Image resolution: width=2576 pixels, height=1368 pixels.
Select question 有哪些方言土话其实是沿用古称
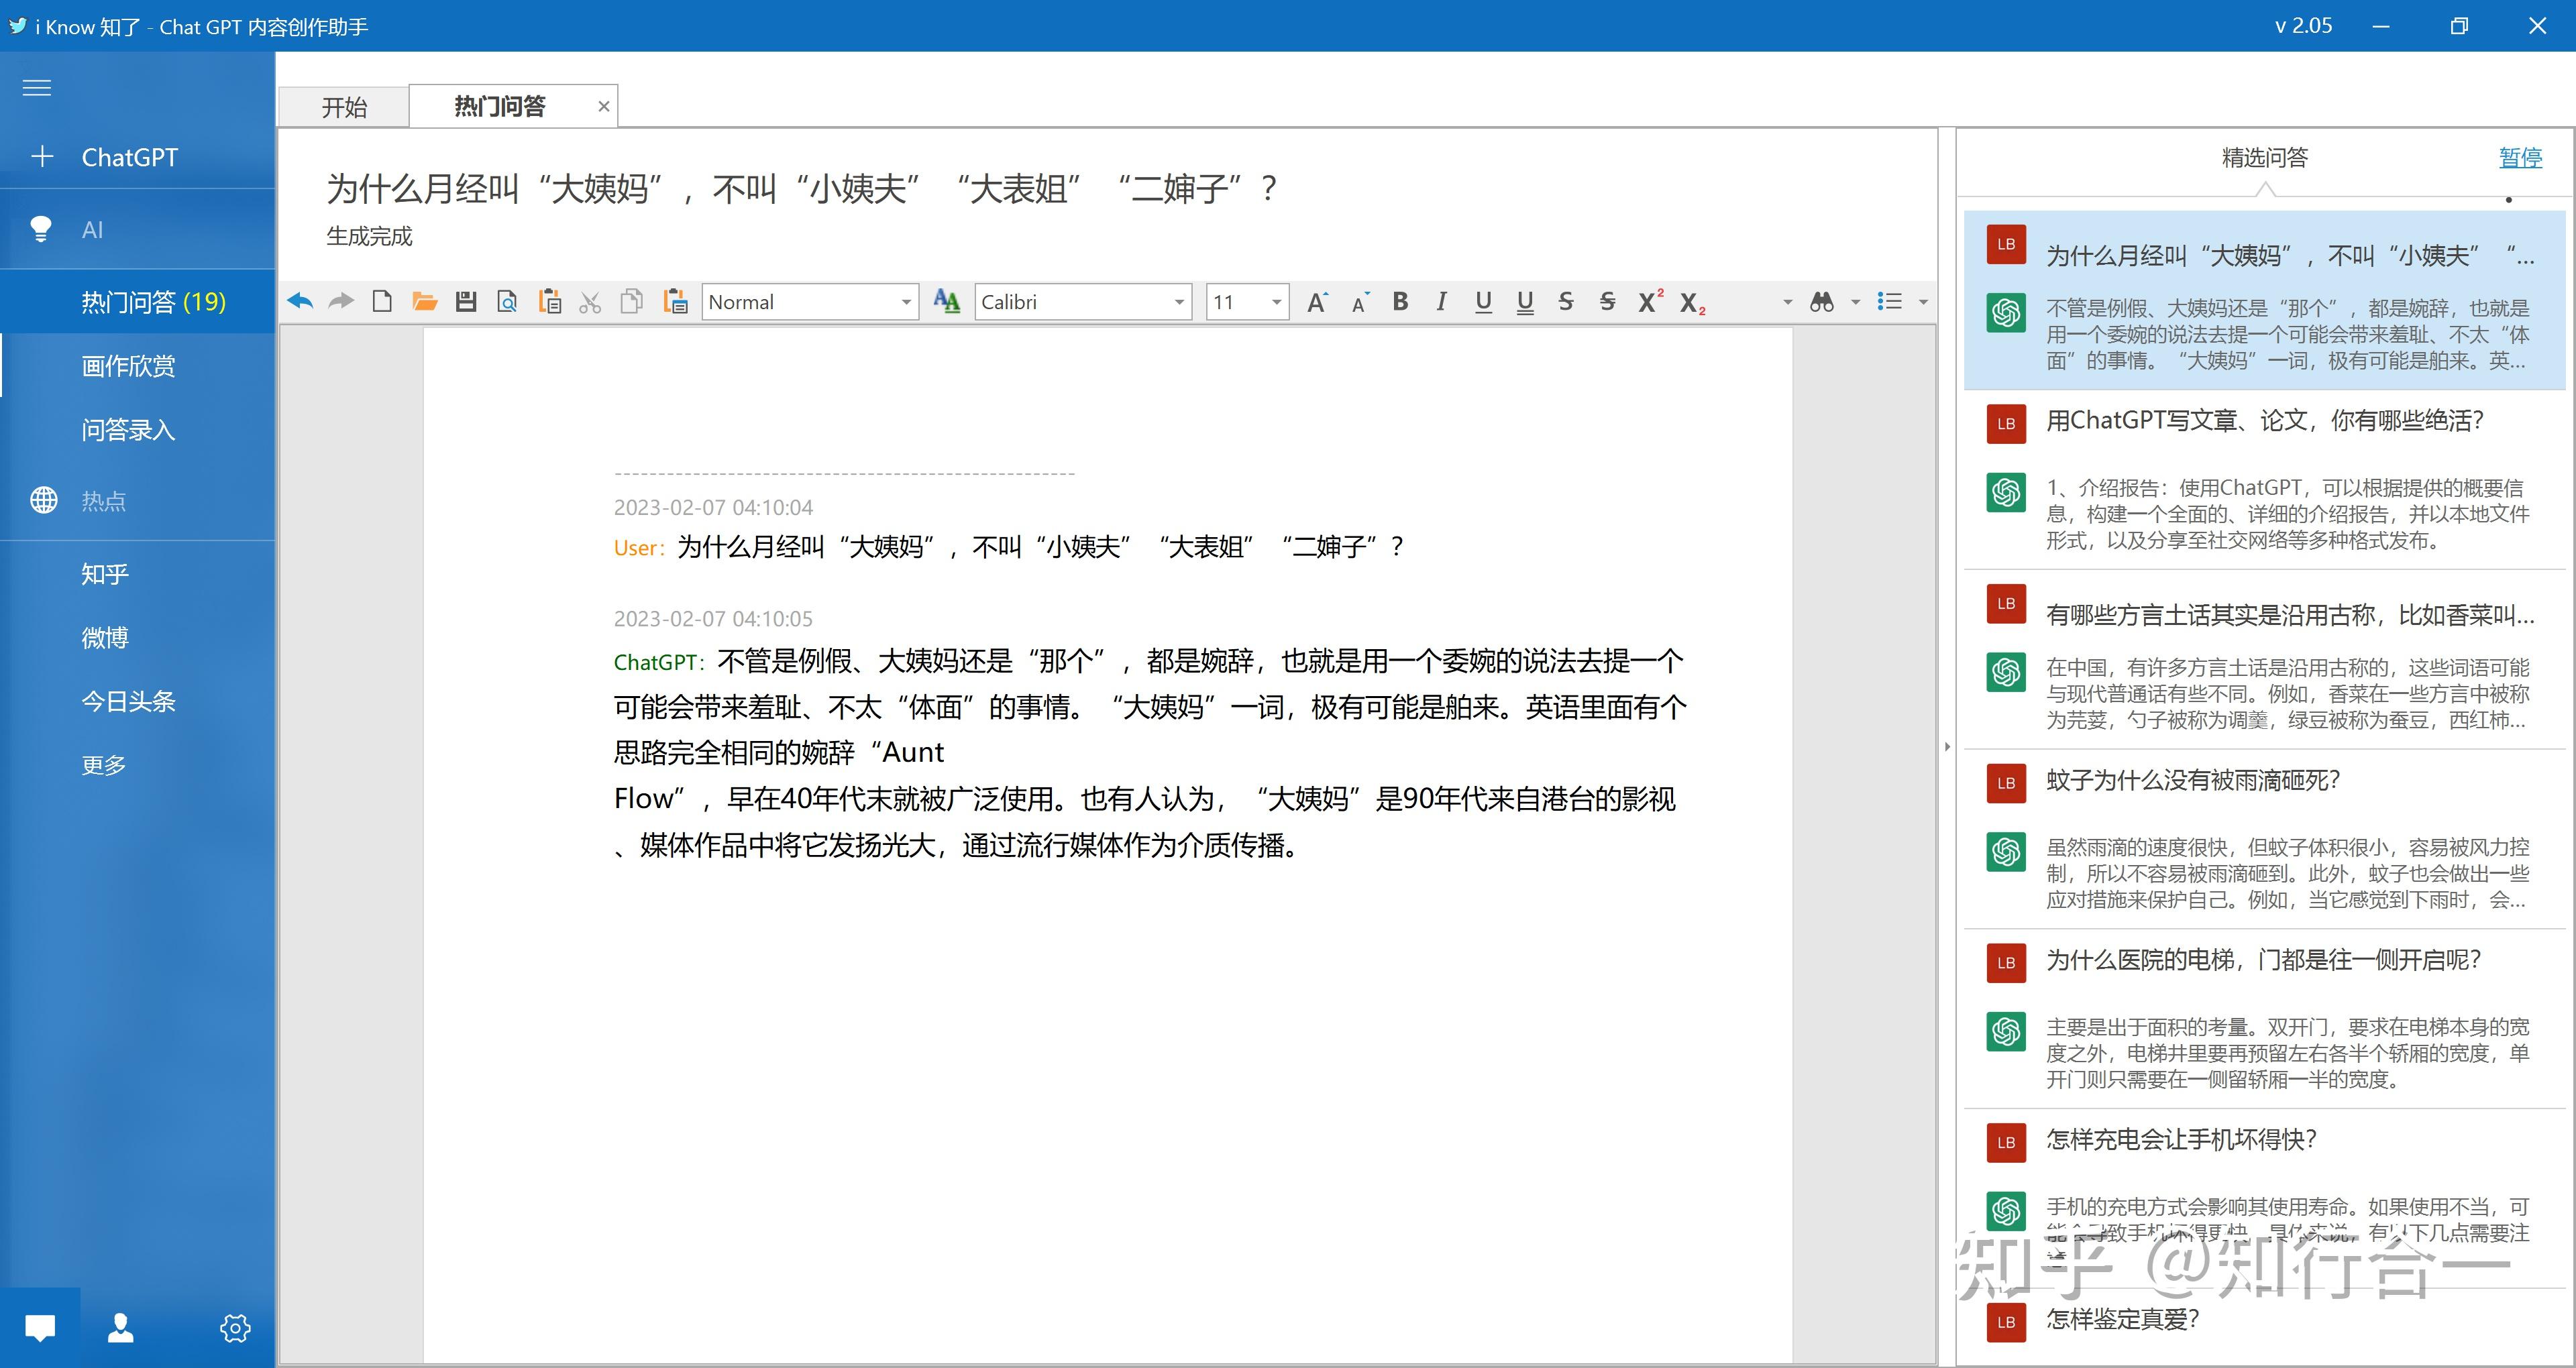[2290, 614]
